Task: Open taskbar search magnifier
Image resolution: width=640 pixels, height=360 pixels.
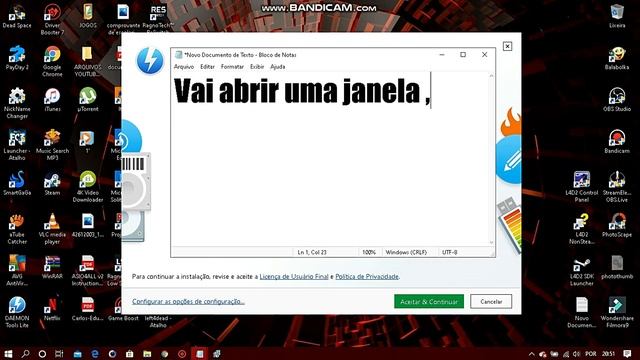Action: (25, 353)
